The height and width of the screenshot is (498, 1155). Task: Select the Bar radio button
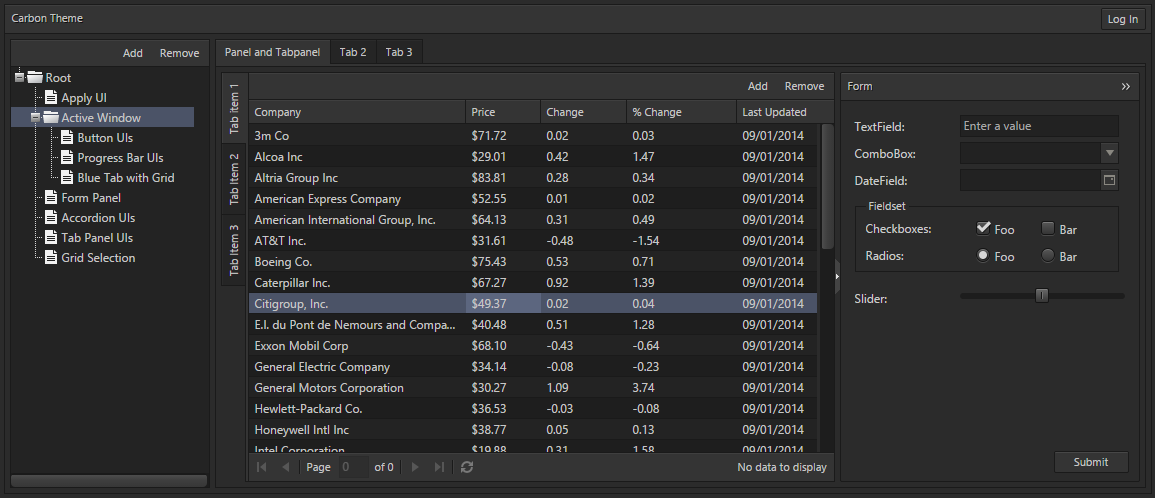(x=1048, y=256)
